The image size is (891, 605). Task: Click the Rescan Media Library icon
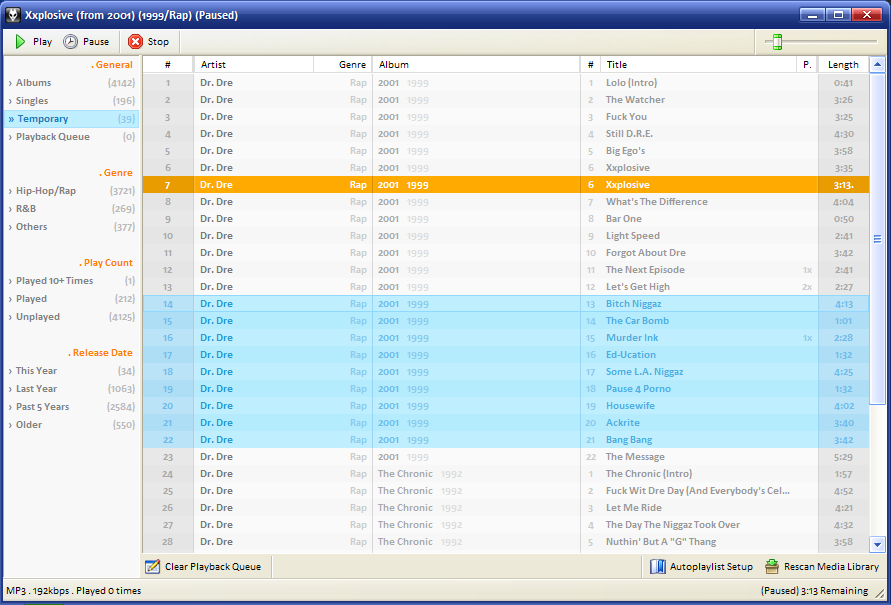coord(772,566)
